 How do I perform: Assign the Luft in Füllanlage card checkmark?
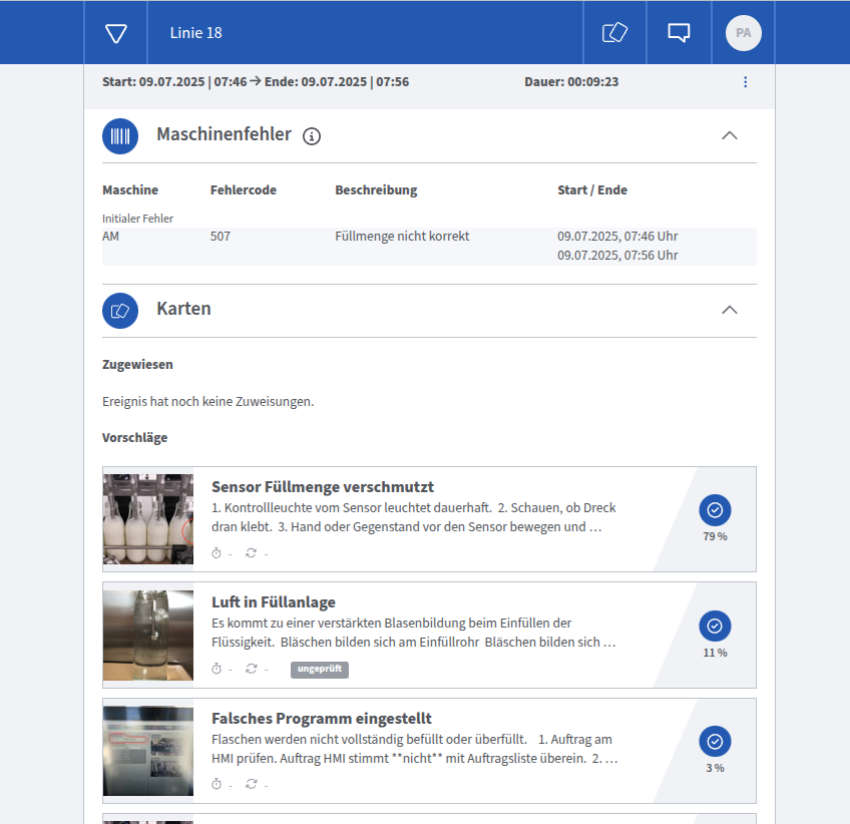coord(714,626)
